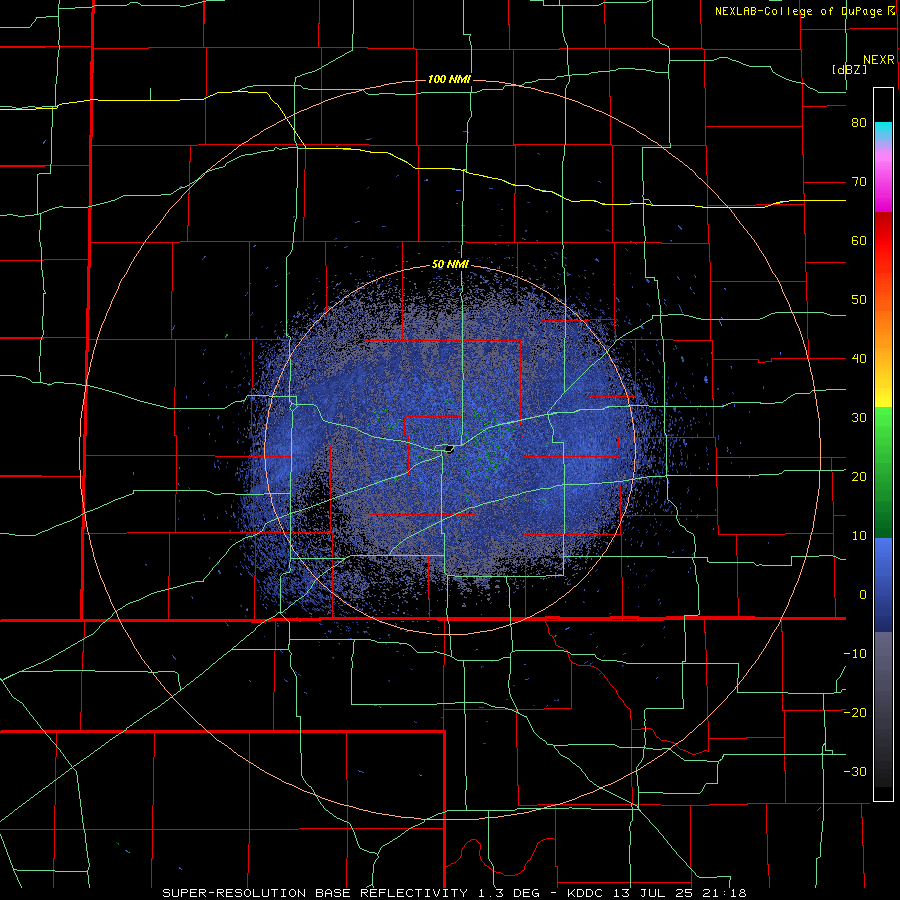This screenshot has height=900, width=900.
Task: Click the 70 value on the dBZ scale
Action: pos(859,182)
